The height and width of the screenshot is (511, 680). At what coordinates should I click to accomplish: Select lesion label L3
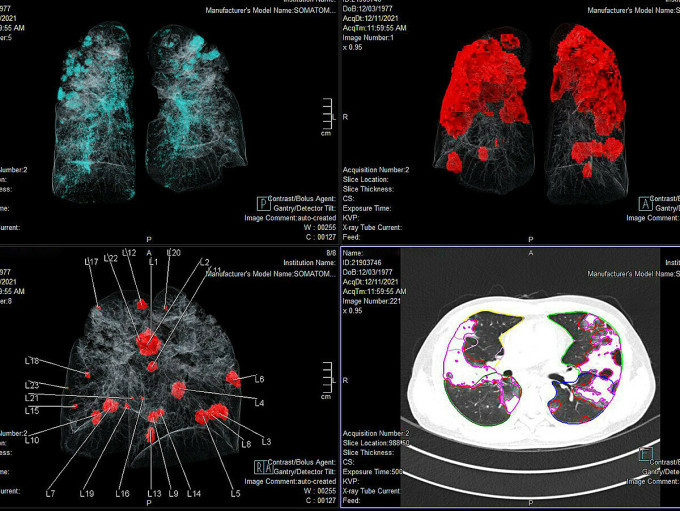tap(266, 441)
